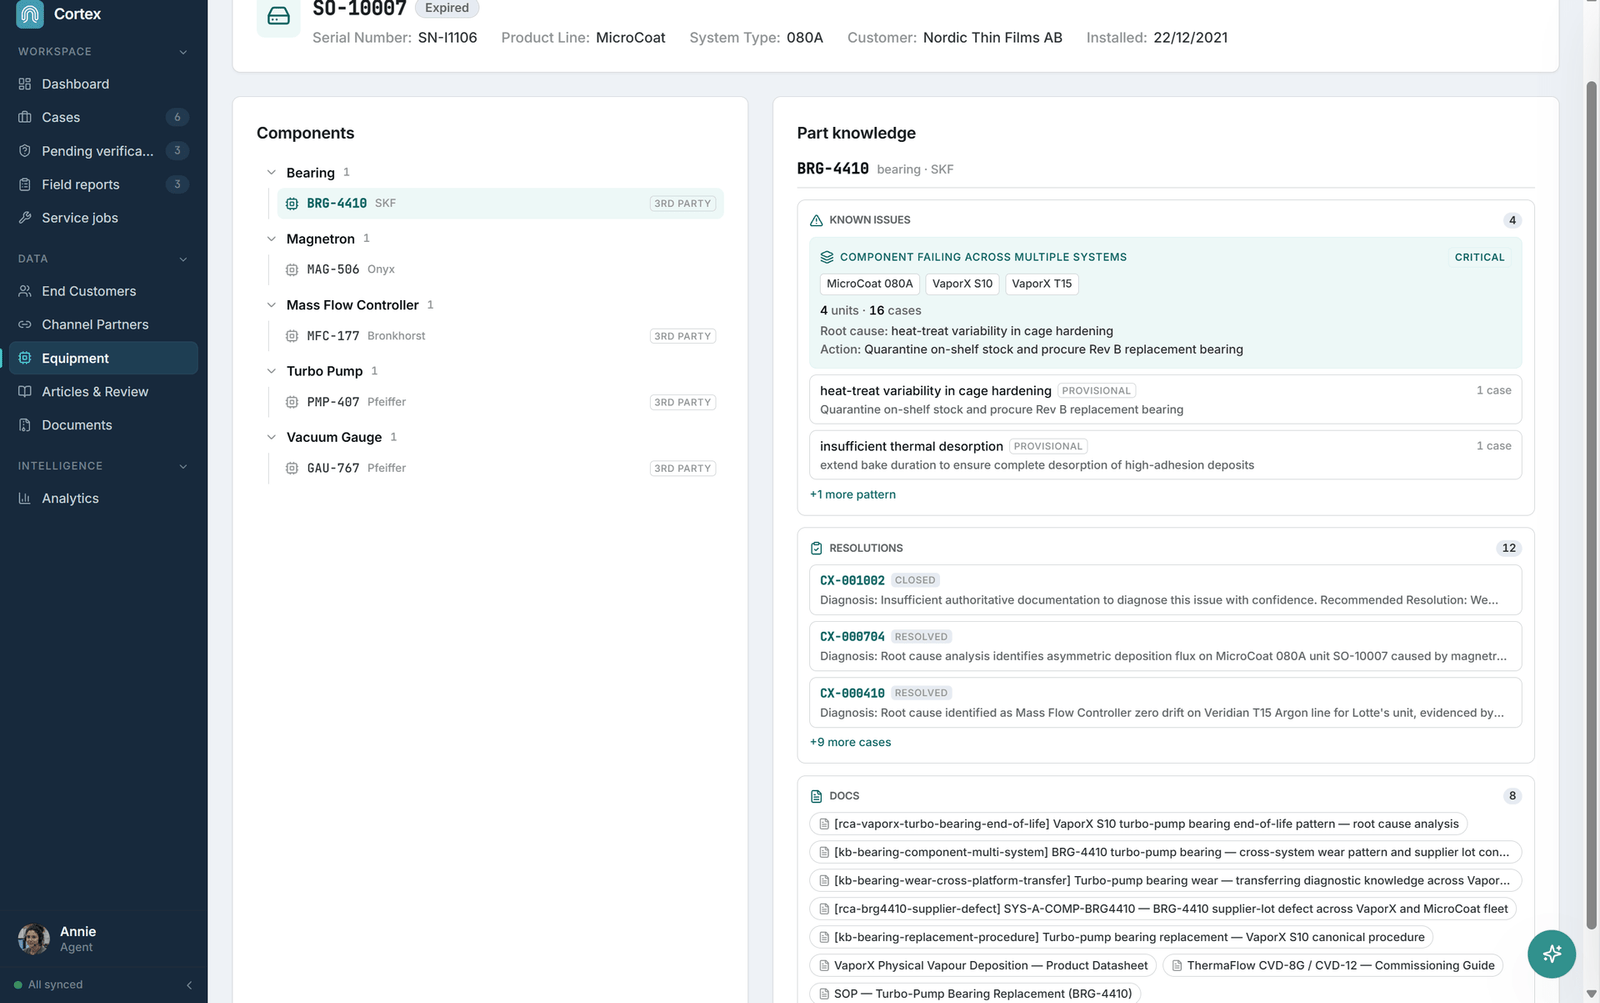Image resolution: width=1600 pixels, height=1003 pixels.
Task: Click the Cortex logo icon
Action: (30, 14)
